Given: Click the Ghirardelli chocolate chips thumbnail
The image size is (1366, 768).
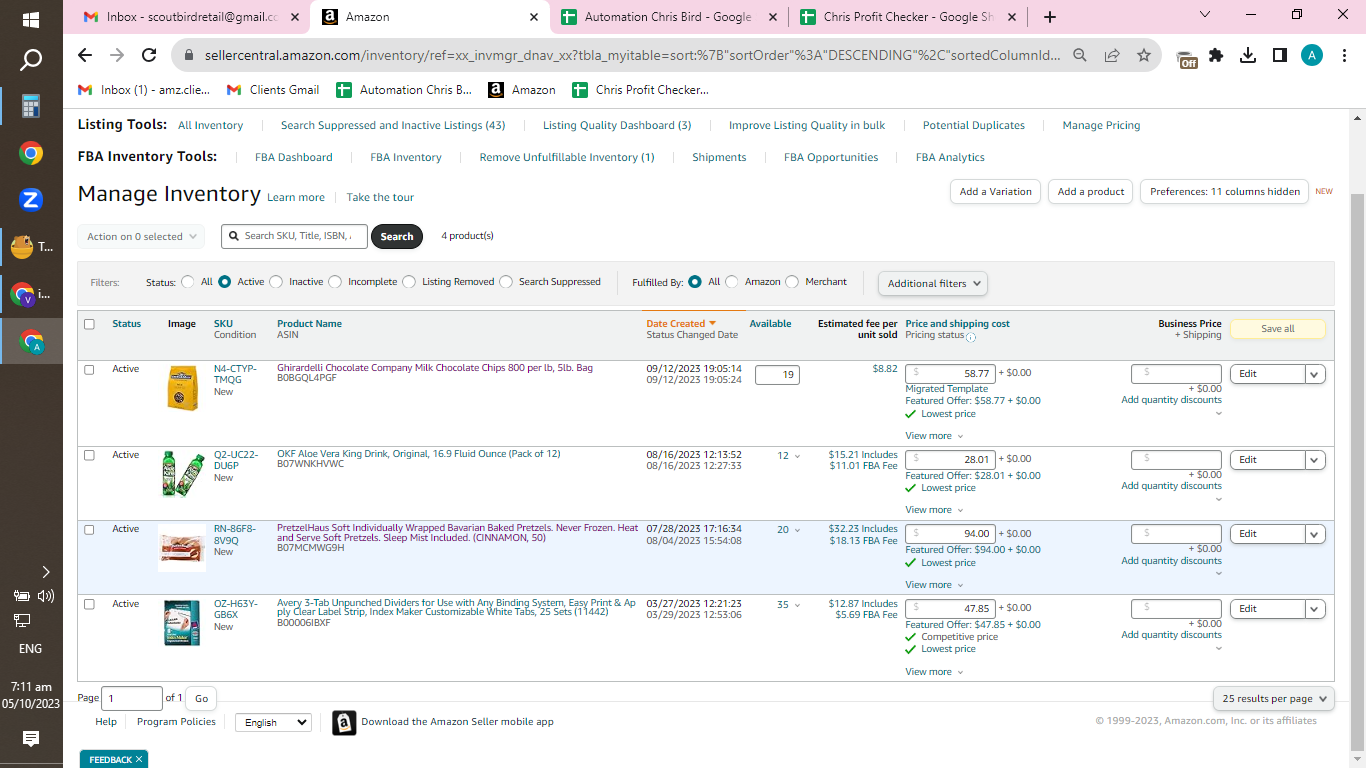Looking at the screenshot, I should coord(182,389).
